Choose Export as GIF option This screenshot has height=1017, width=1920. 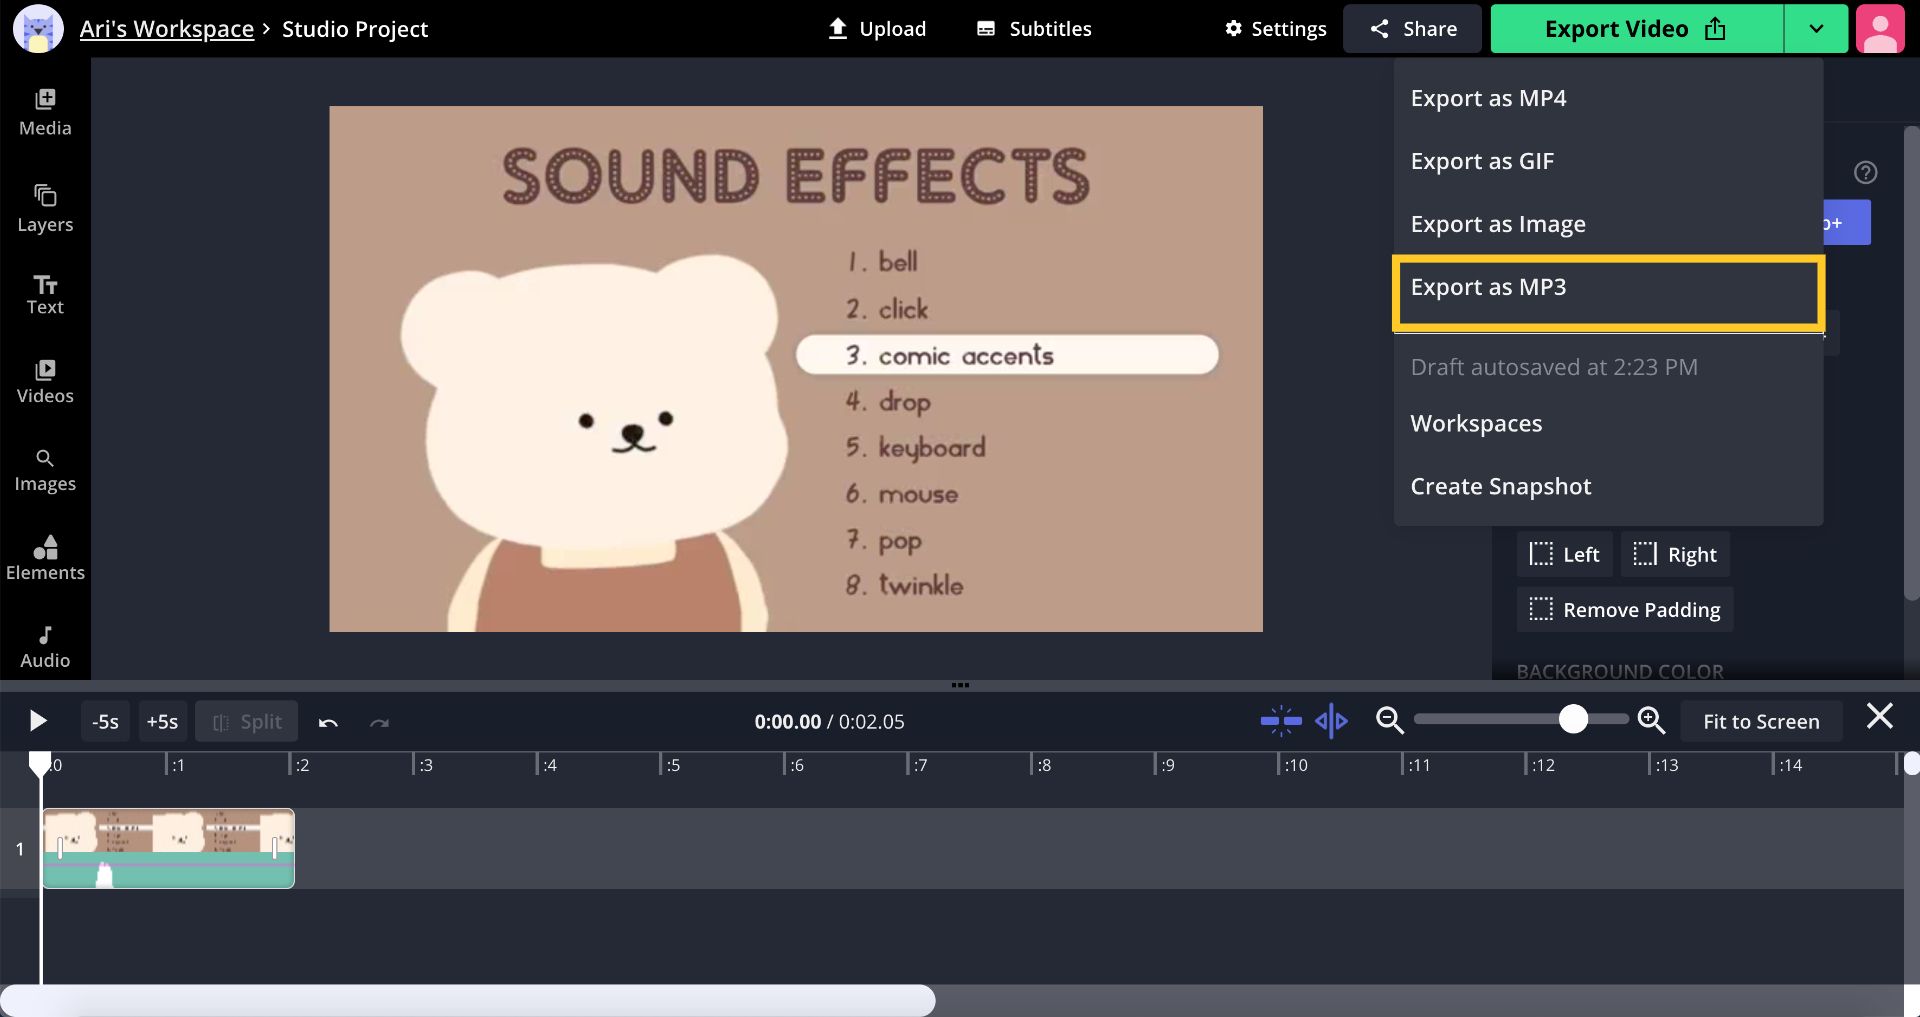[x=1482, y=160]
